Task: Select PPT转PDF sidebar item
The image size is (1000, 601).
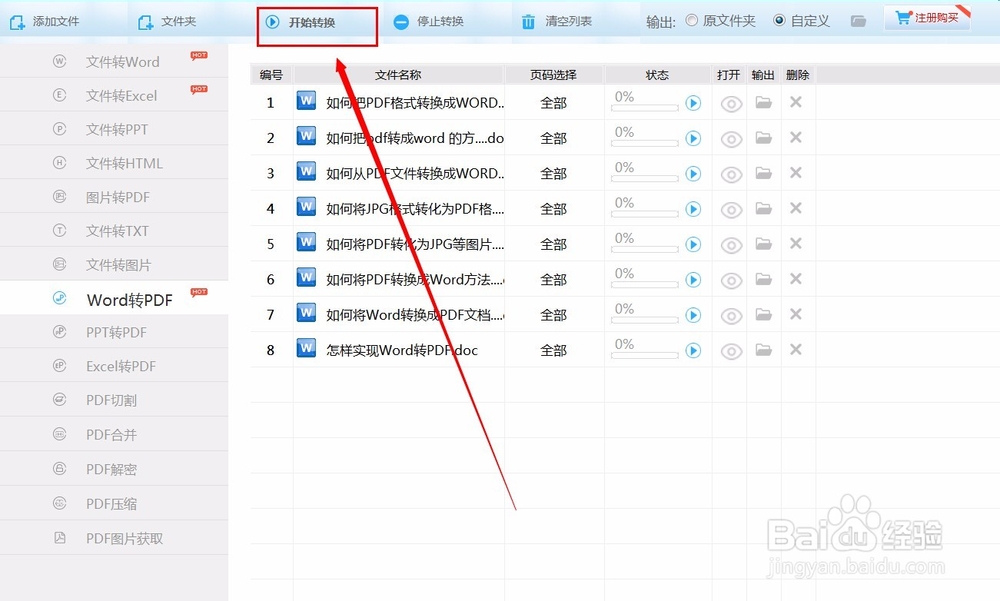Action: pos(114,332)
